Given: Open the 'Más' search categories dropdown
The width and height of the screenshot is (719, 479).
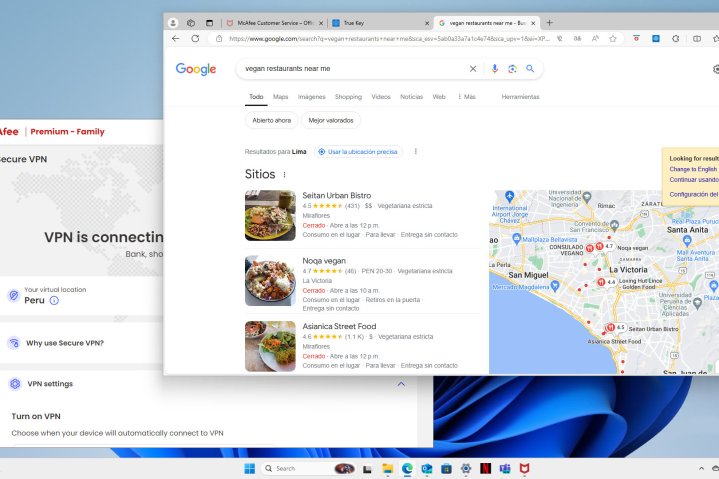Looking at the screenshot, I should 466,97.
